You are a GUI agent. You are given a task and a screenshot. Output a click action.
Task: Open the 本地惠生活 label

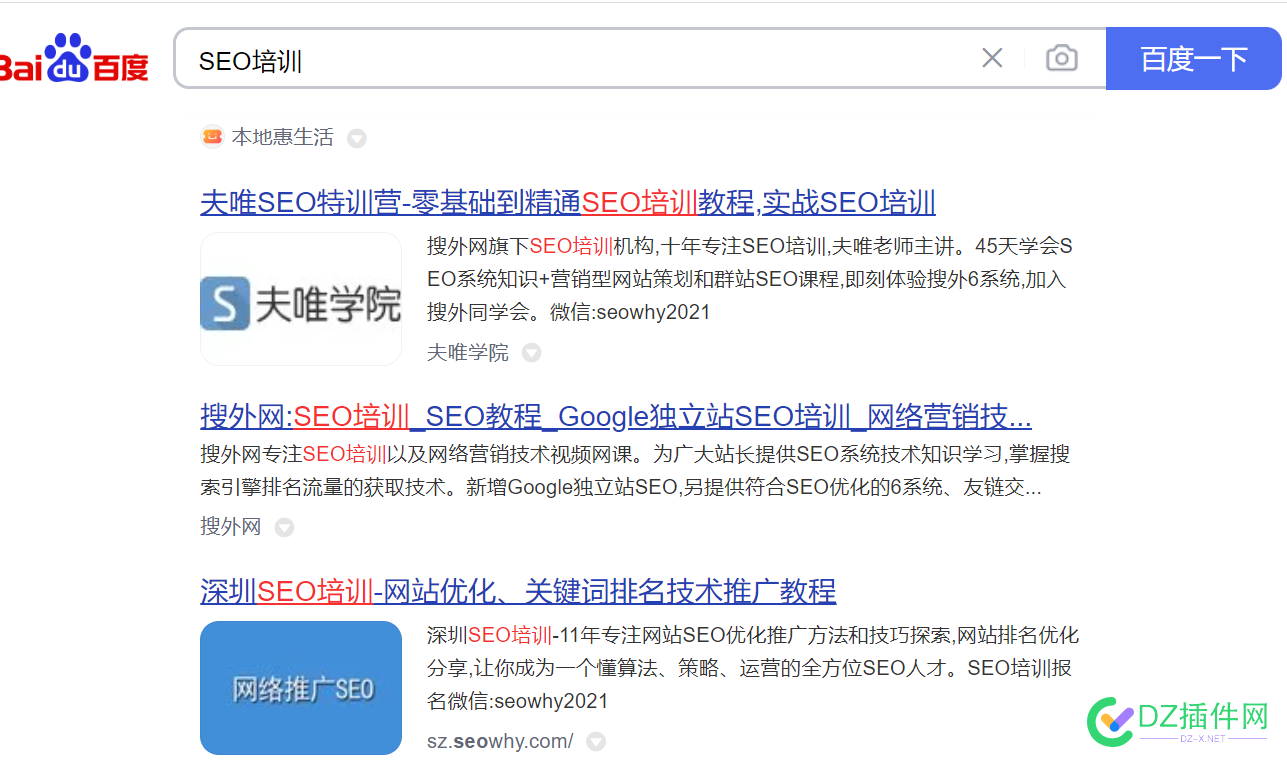pyautogui.click(x=283, y=137)
